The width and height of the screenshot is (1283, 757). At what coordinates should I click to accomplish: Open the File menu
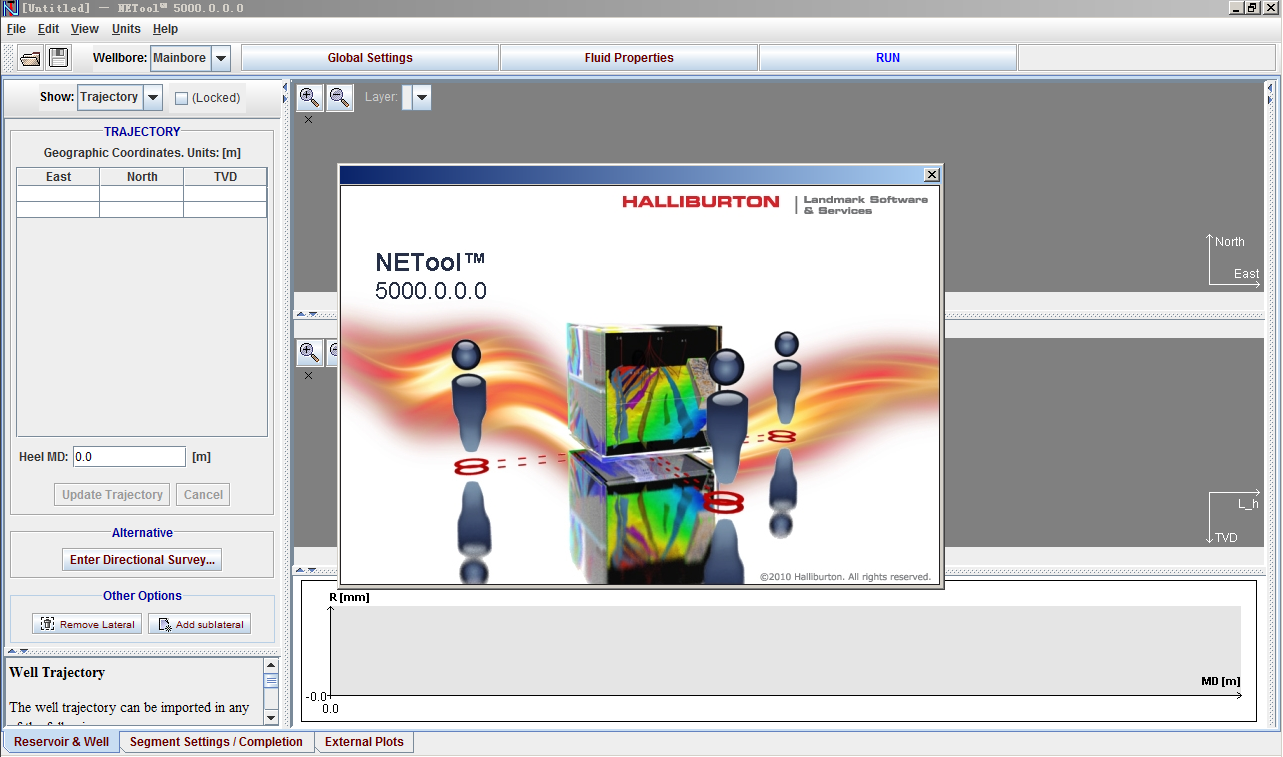16,29
